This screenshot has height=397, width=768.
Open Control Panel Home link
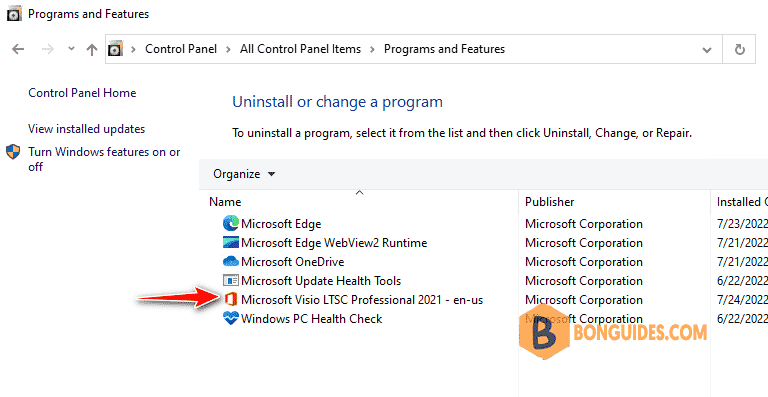click(x=82, y=93)
